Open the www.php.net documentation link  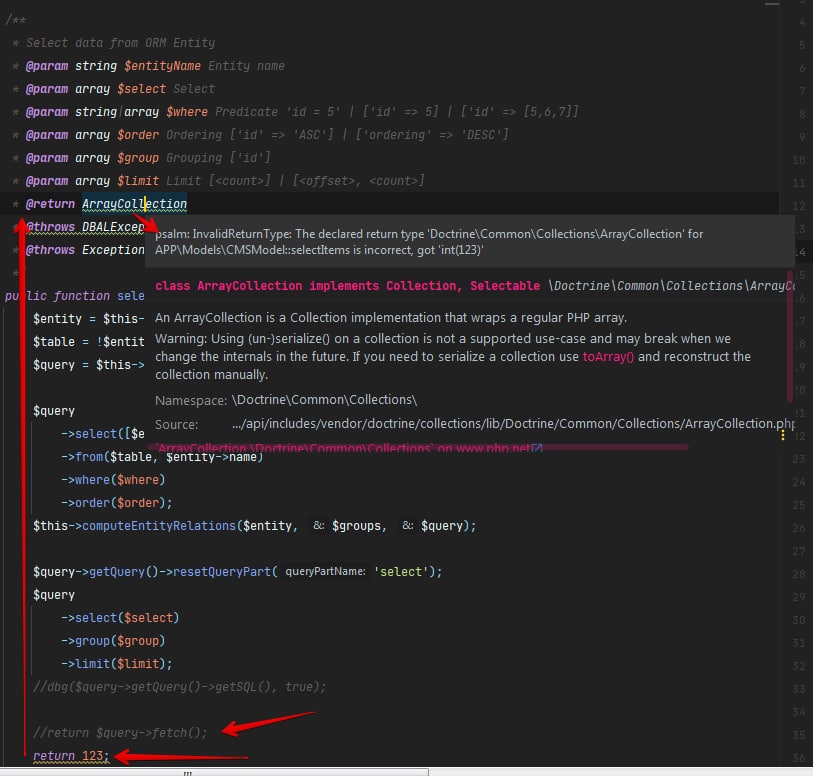(x=493, y=449)
